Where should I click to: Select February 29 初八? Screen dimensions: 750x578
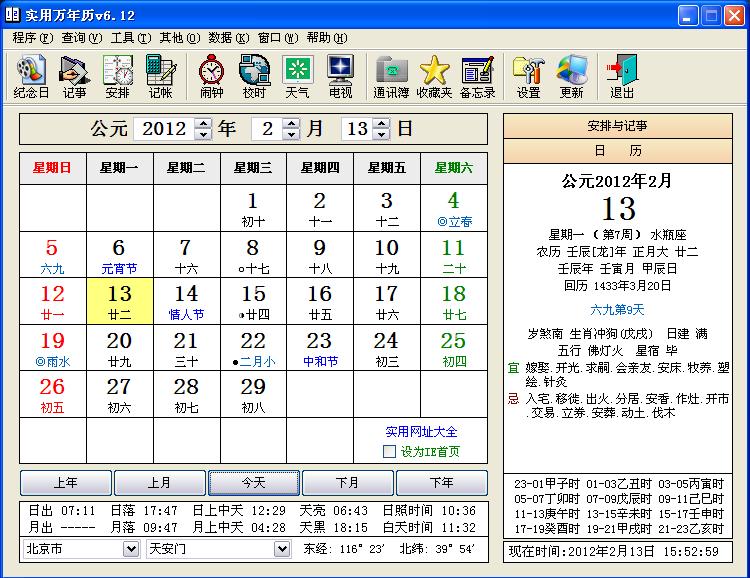[x=254, y=394]
